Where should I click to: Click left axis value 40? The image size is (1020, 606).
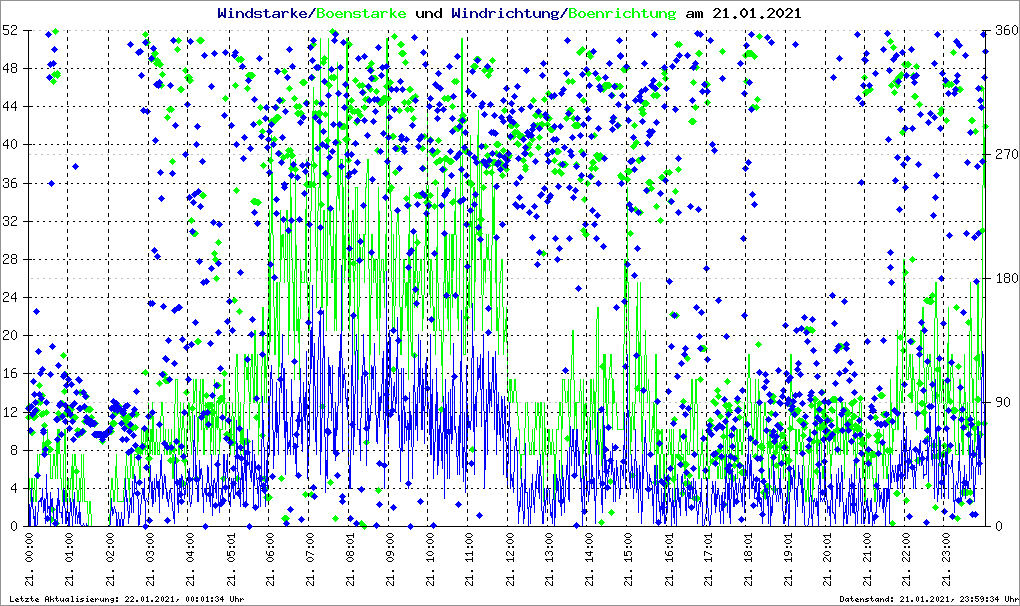9,145
